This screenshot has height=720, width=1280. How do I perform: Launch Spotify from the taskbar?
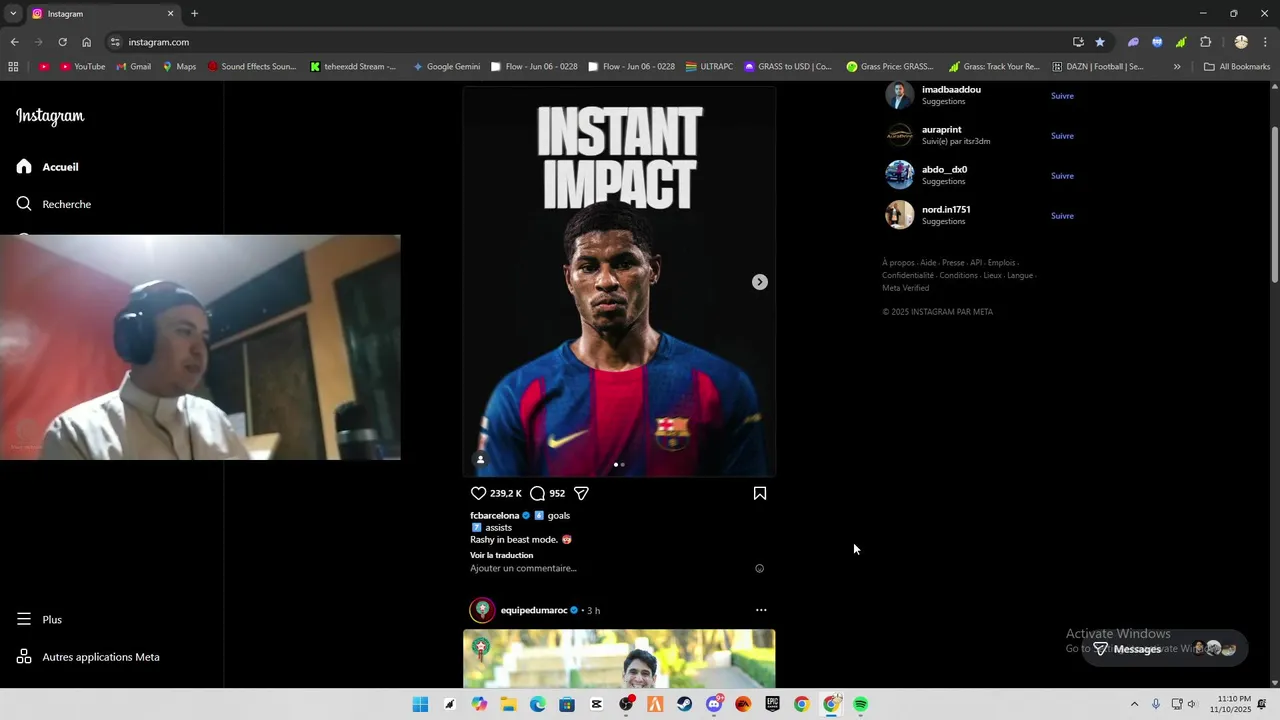(x=860, y=704)
